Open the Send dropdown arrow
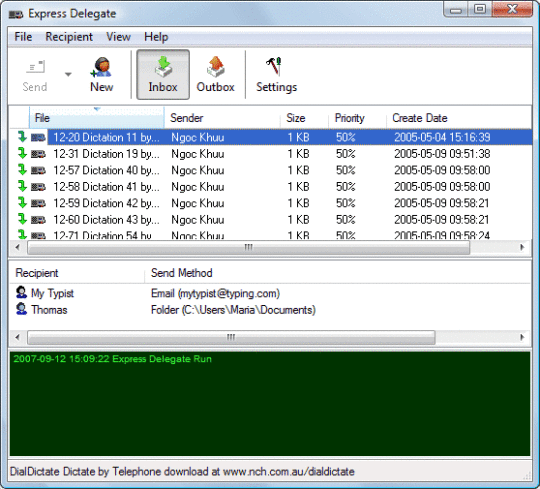 tap(68, 74)
